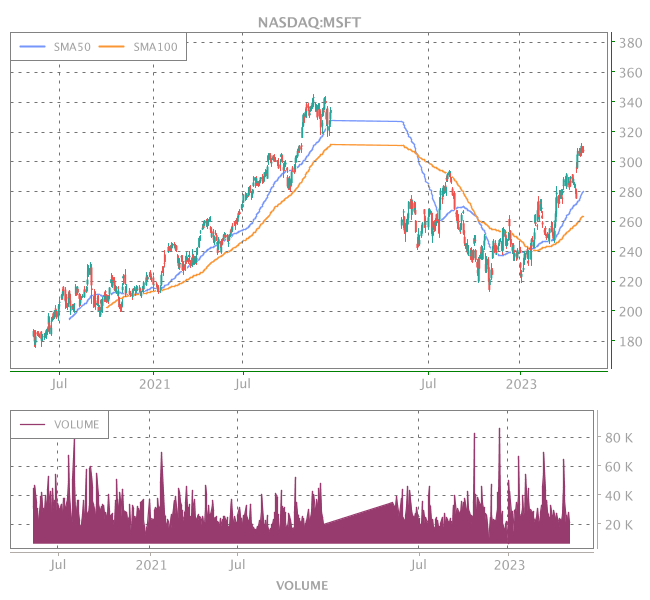The height and width of the screenshot is (600, 650).
Task: Click the 2023 label on the price chart axis
Action: [521, 384]
